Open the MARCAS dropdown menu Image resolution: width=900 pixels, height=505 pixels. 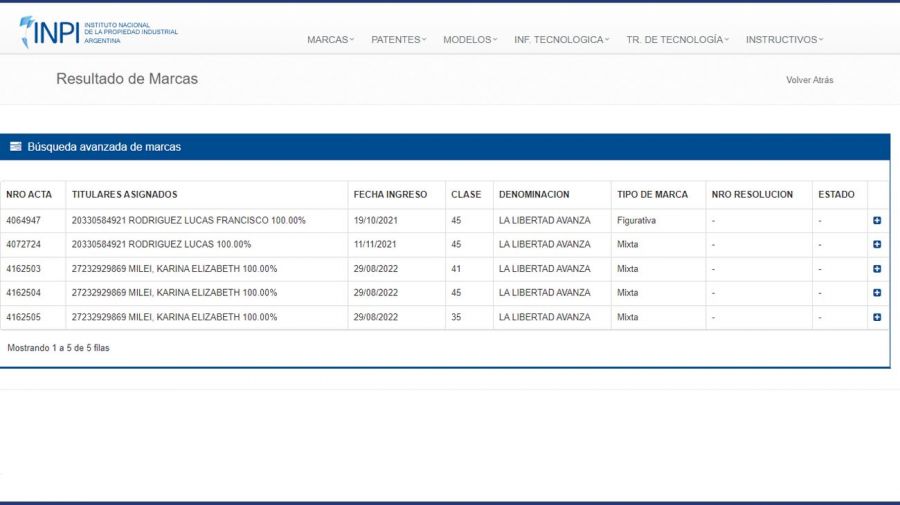330,40
